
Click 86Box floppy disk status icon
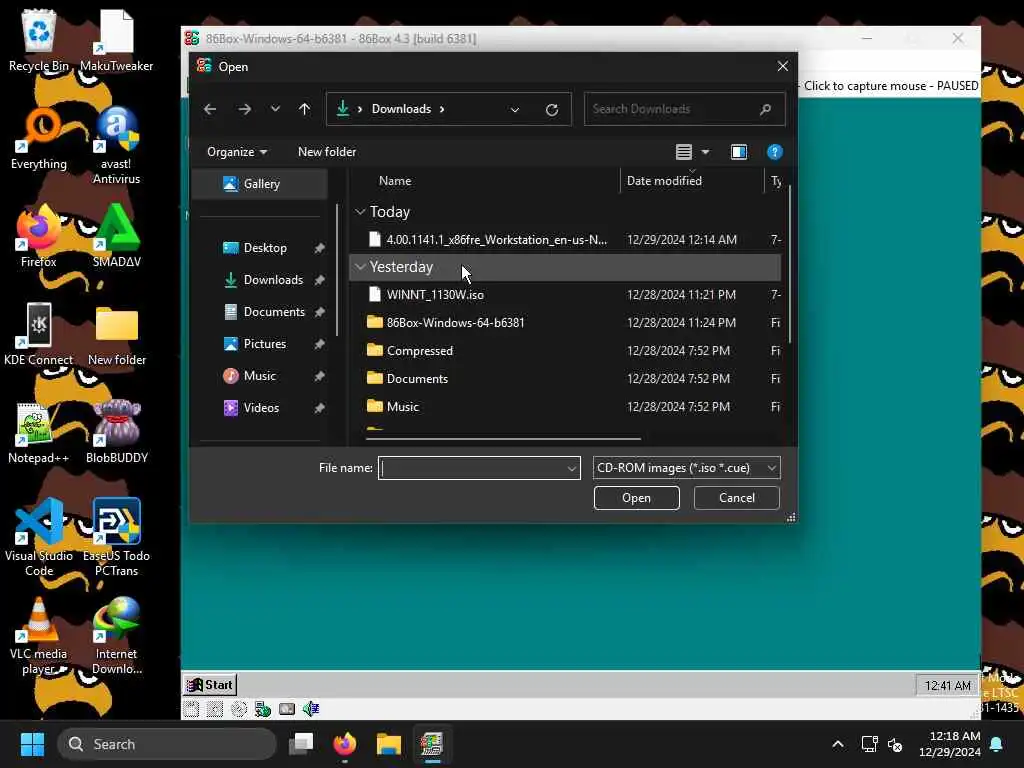pyautogui.click(x=191, y=709)
